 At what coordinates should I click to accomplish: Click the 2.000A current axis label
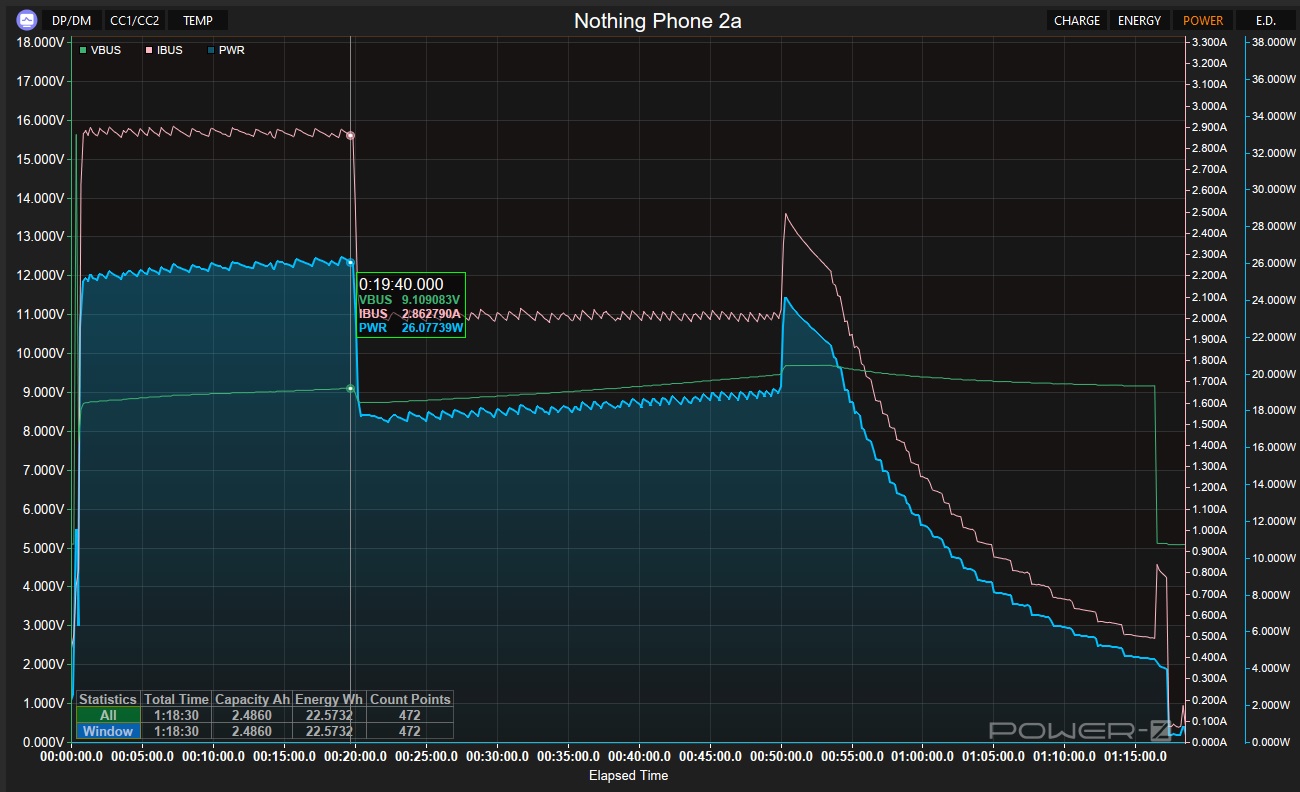[x=1208, y=318]
